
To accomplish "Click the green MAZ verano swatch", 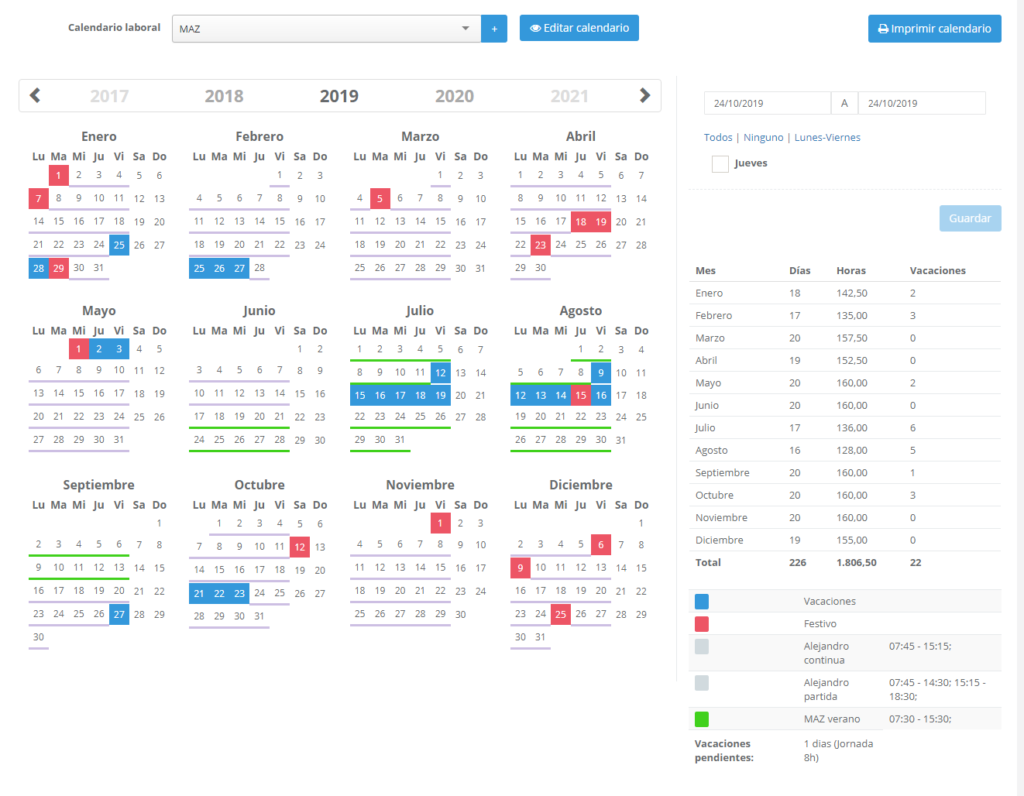I will (702, 719).
